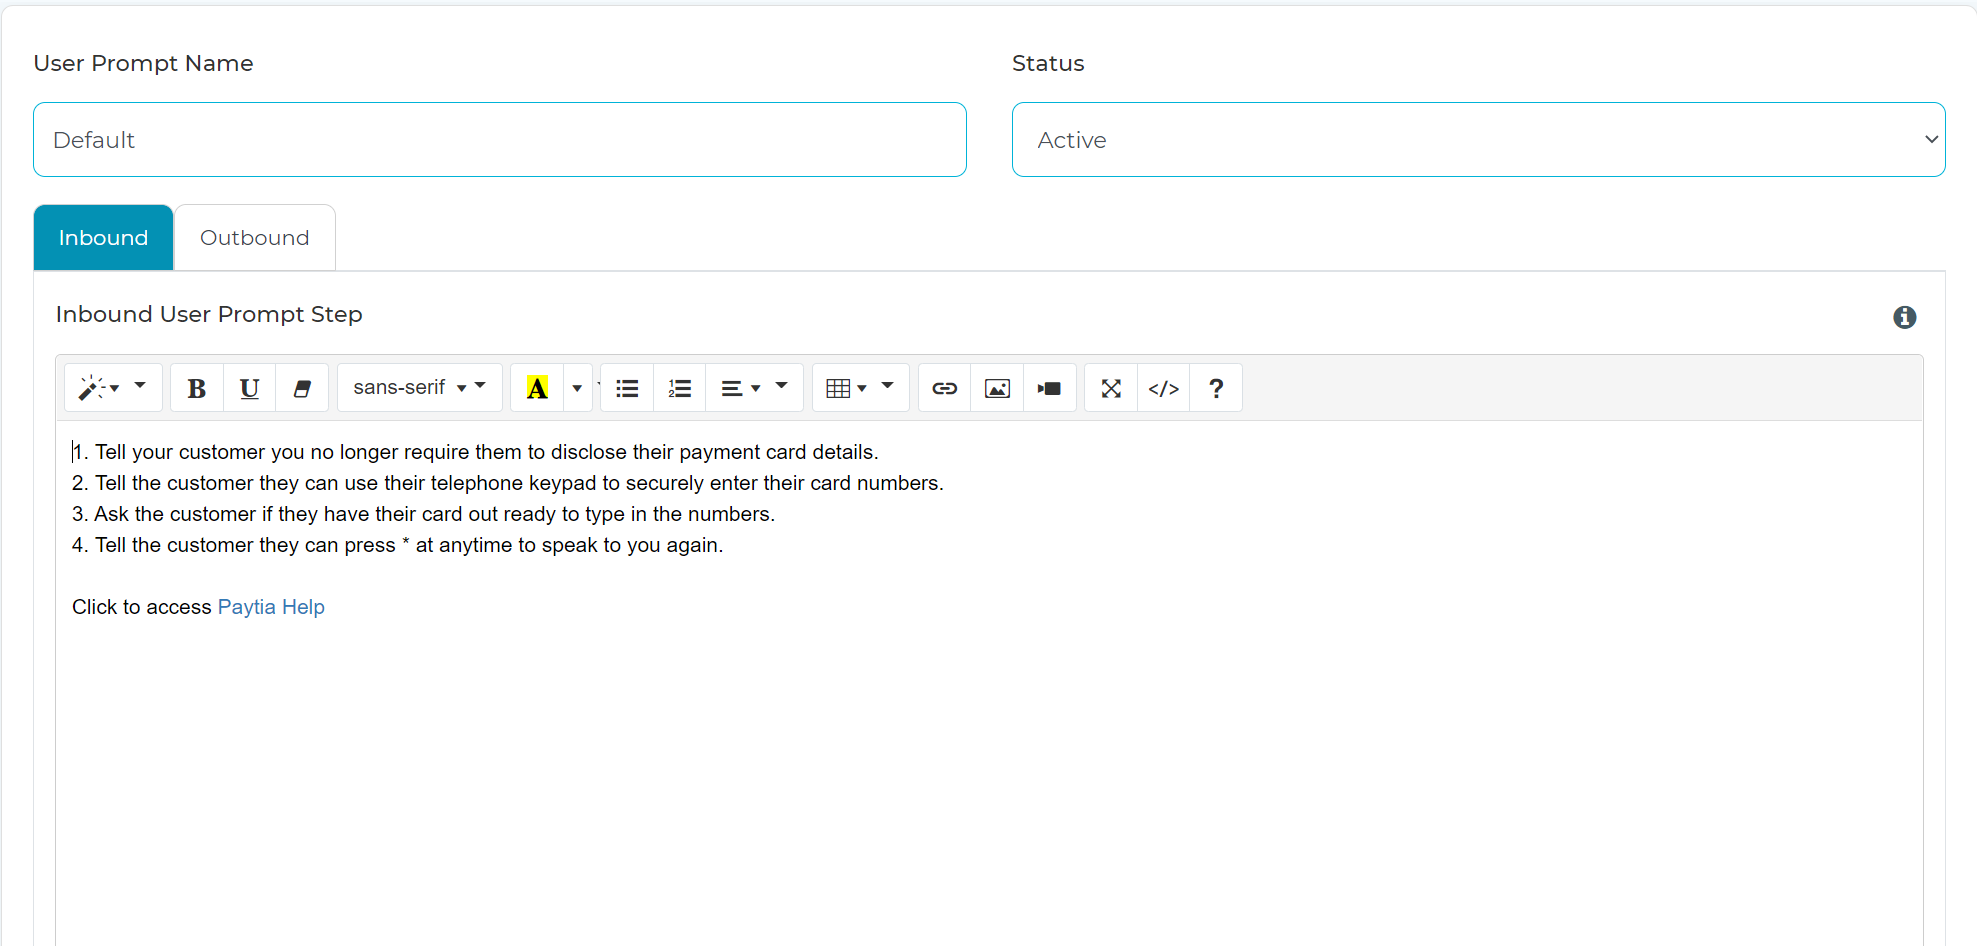Viewport: 1977px width, 946px height.
Task: Open the code view editor
Action: 1163,388
